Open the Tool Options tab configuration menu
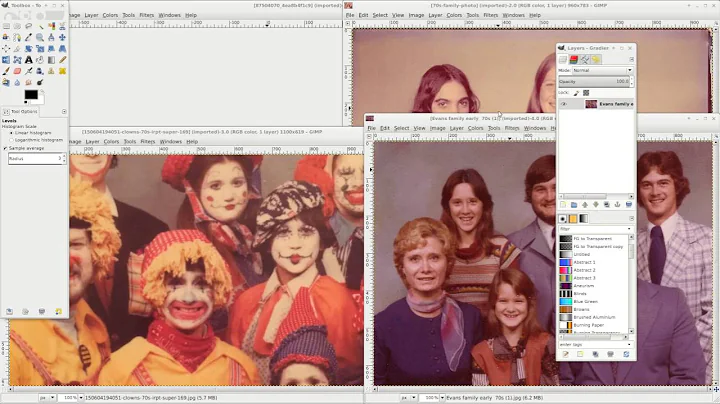This screenshot has height=404, width=720. pyautogui.click(x=64, y=112)
